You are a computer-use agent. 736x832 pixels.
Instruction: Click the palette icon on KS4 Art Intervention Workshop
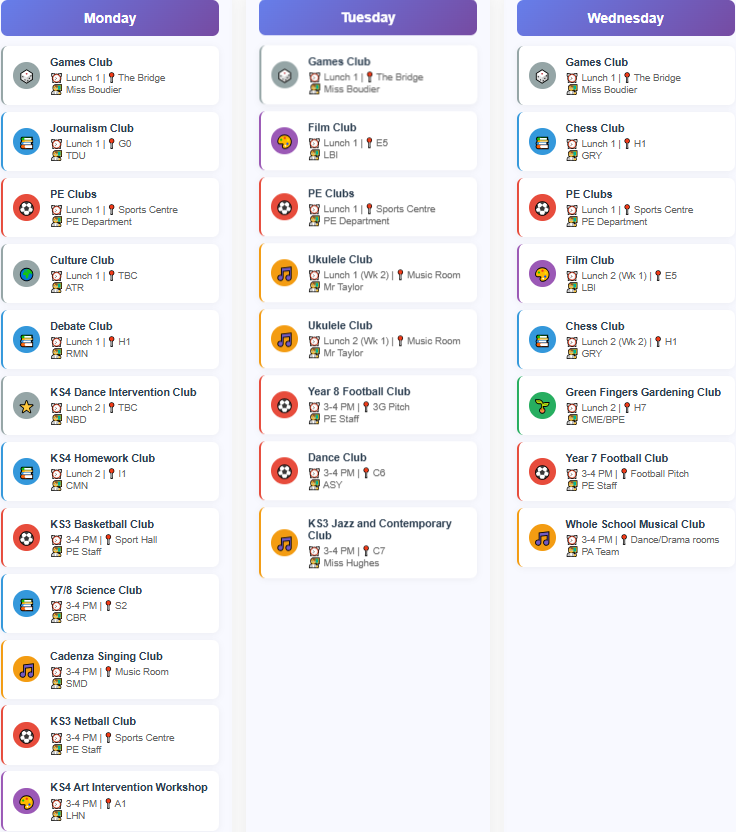coord(27,801)
